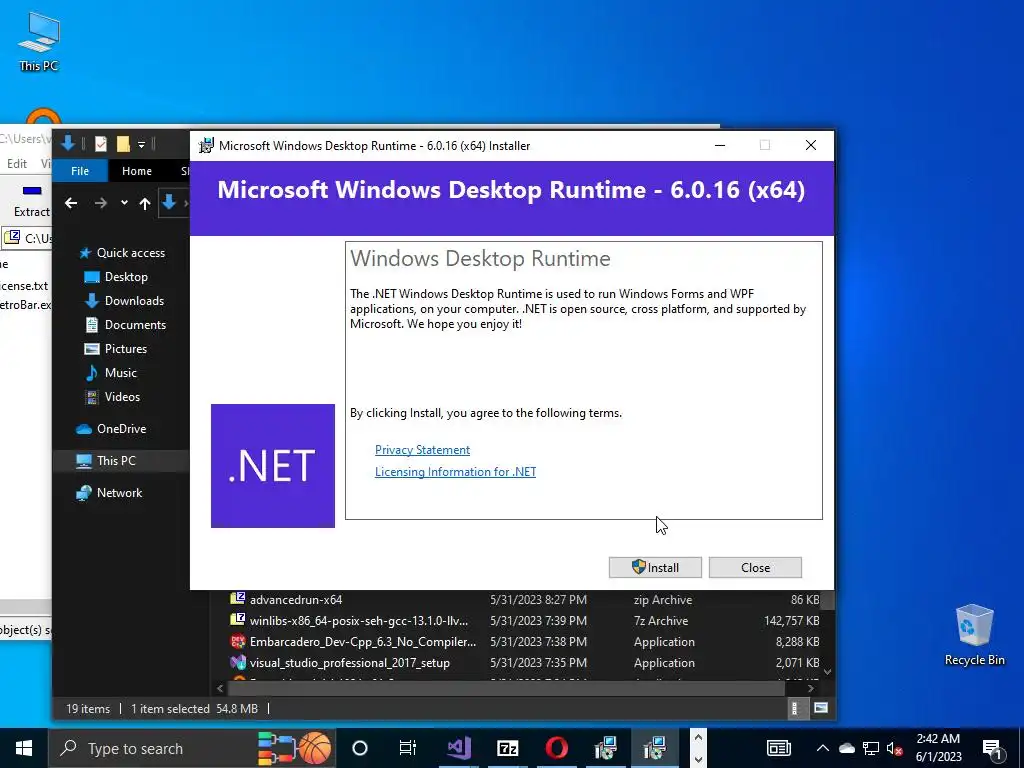
Task: Click visual studio setup file icon
Action: 238,662
